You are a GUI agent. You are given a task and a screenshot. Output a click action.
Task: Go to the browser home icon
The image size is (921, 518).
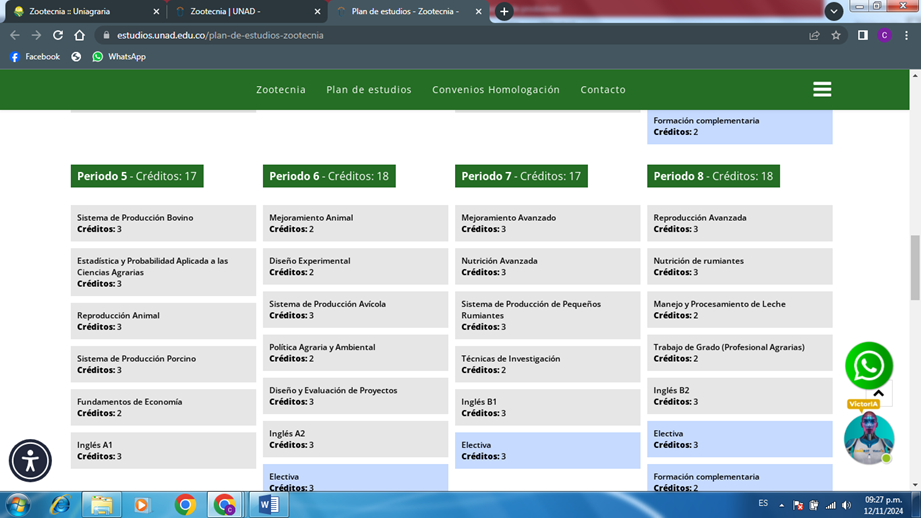[80, 35]
